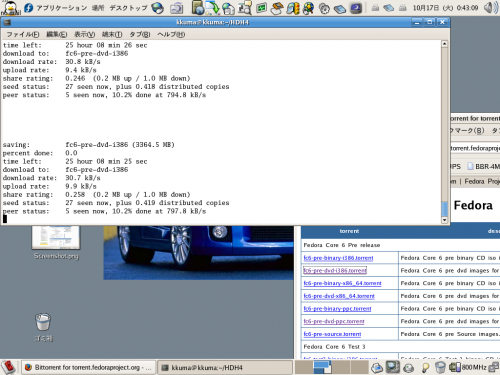Open the Fedora logo main menu icon
The width and height of the screenshot is (500, 375).
(x=29, y=7)
